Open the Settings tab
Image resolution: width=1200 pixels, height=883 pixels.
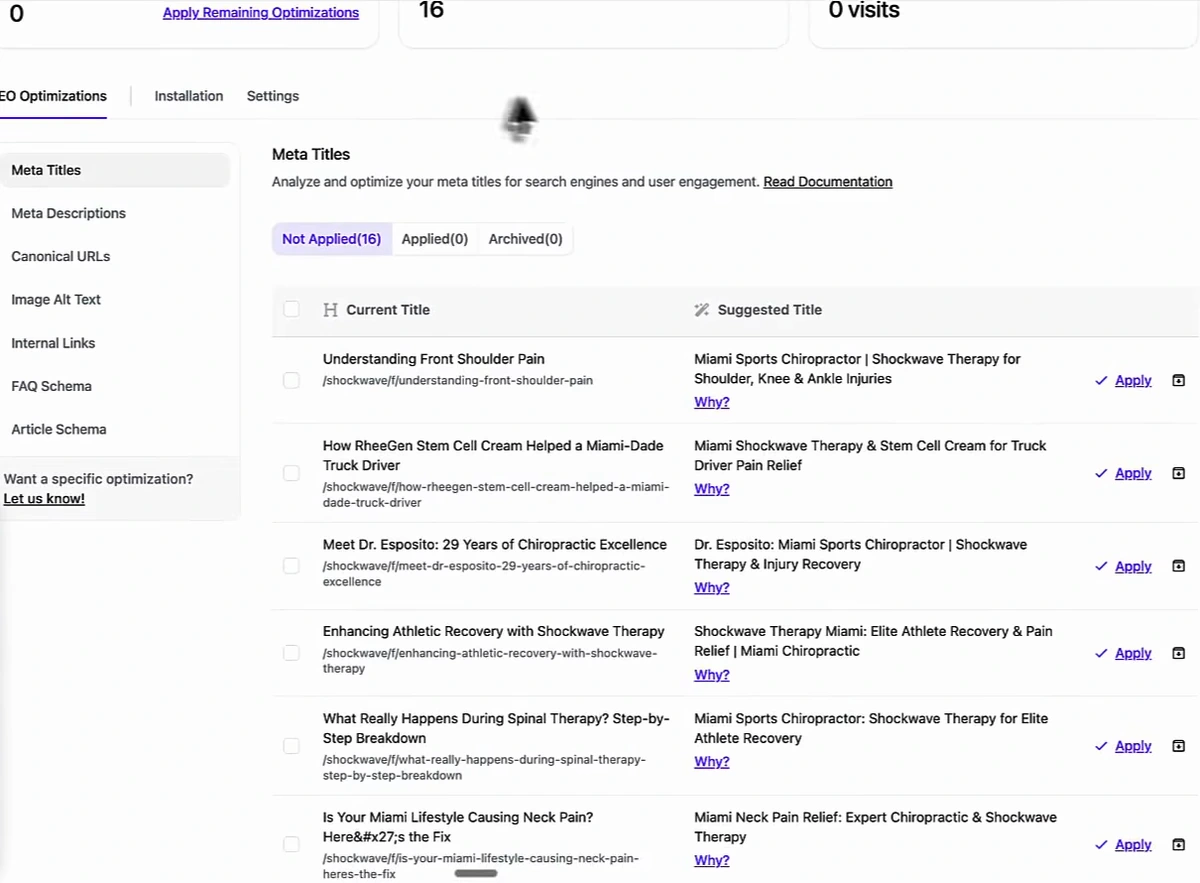tap(273, 96)
